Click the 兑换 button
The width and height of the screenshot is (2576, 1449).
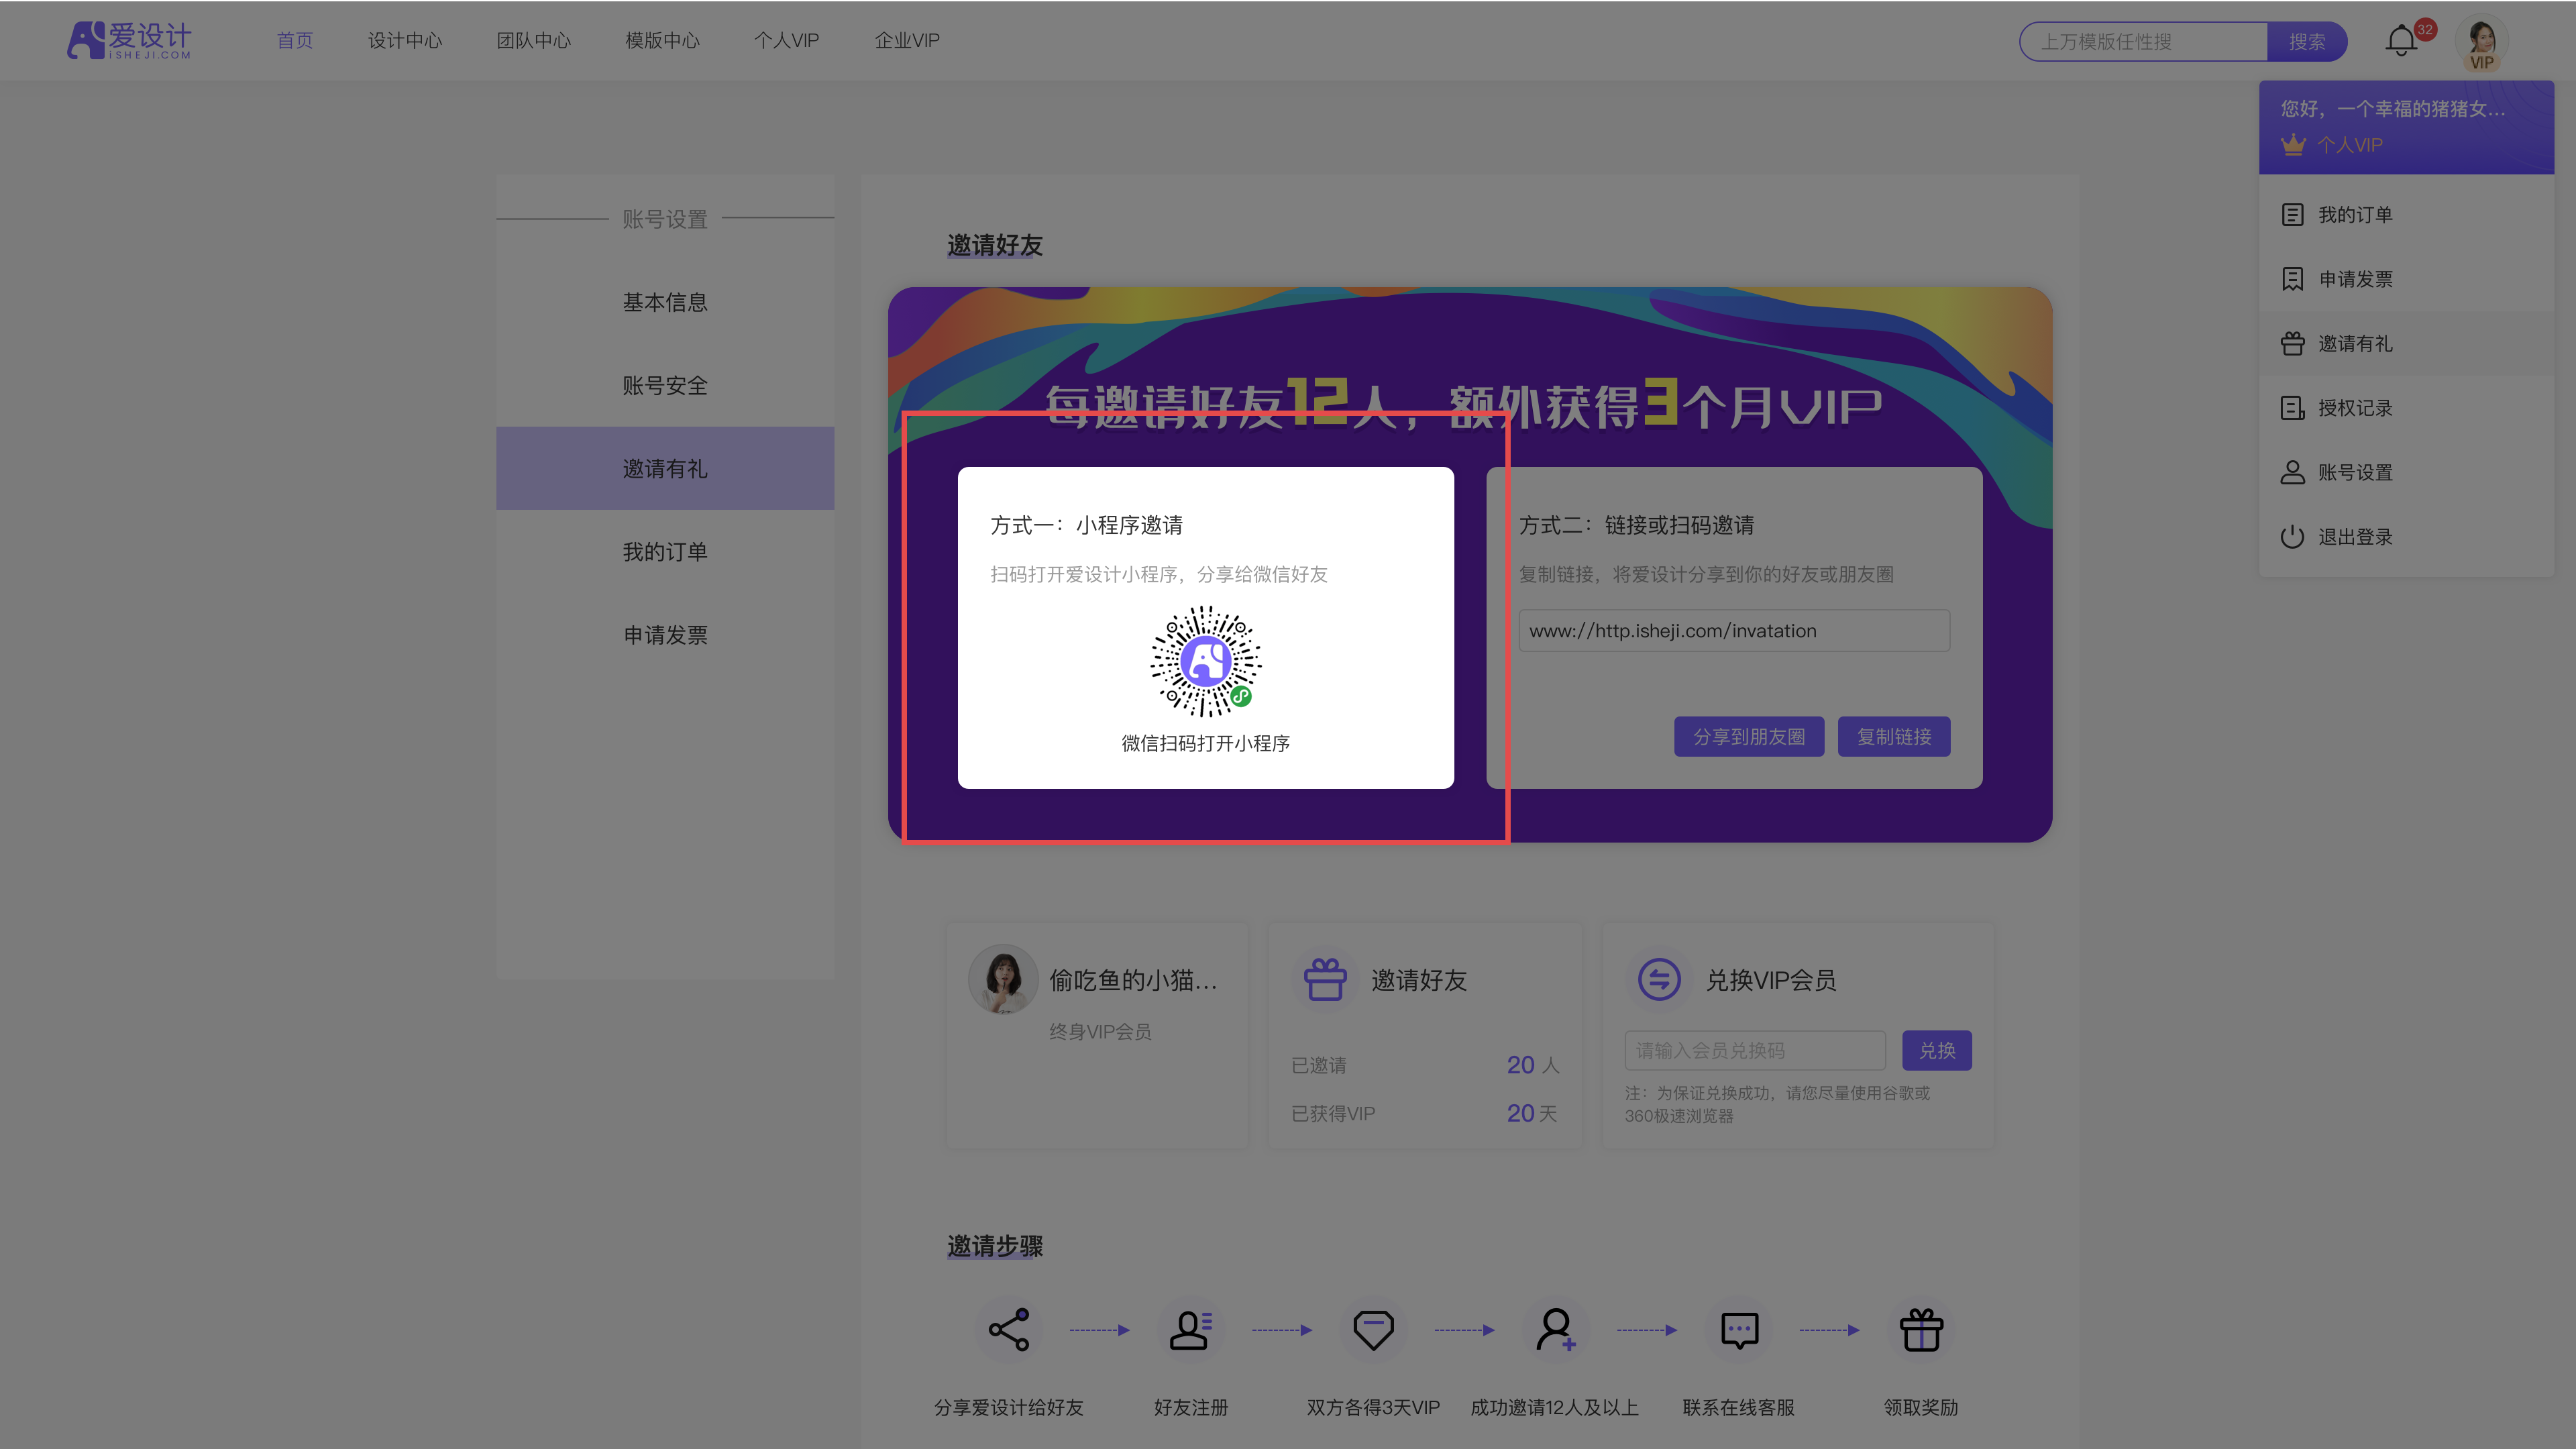[x=1937, y=1051]
